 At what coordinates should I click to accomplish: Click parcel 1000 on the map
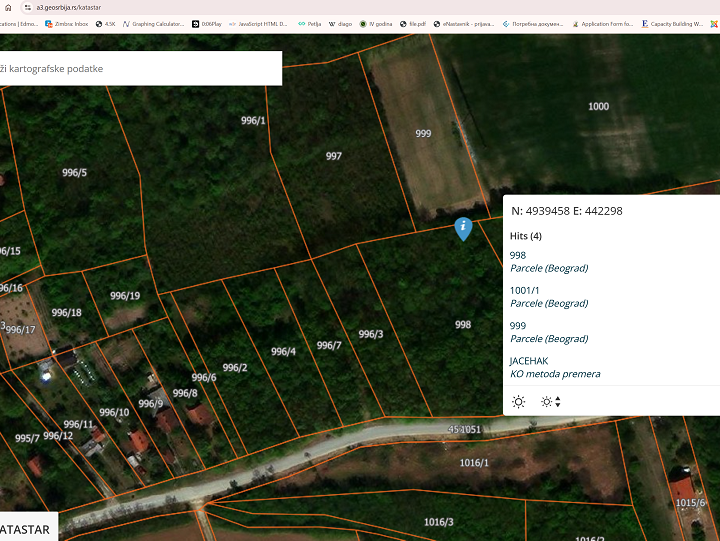[x=598, y=107]
